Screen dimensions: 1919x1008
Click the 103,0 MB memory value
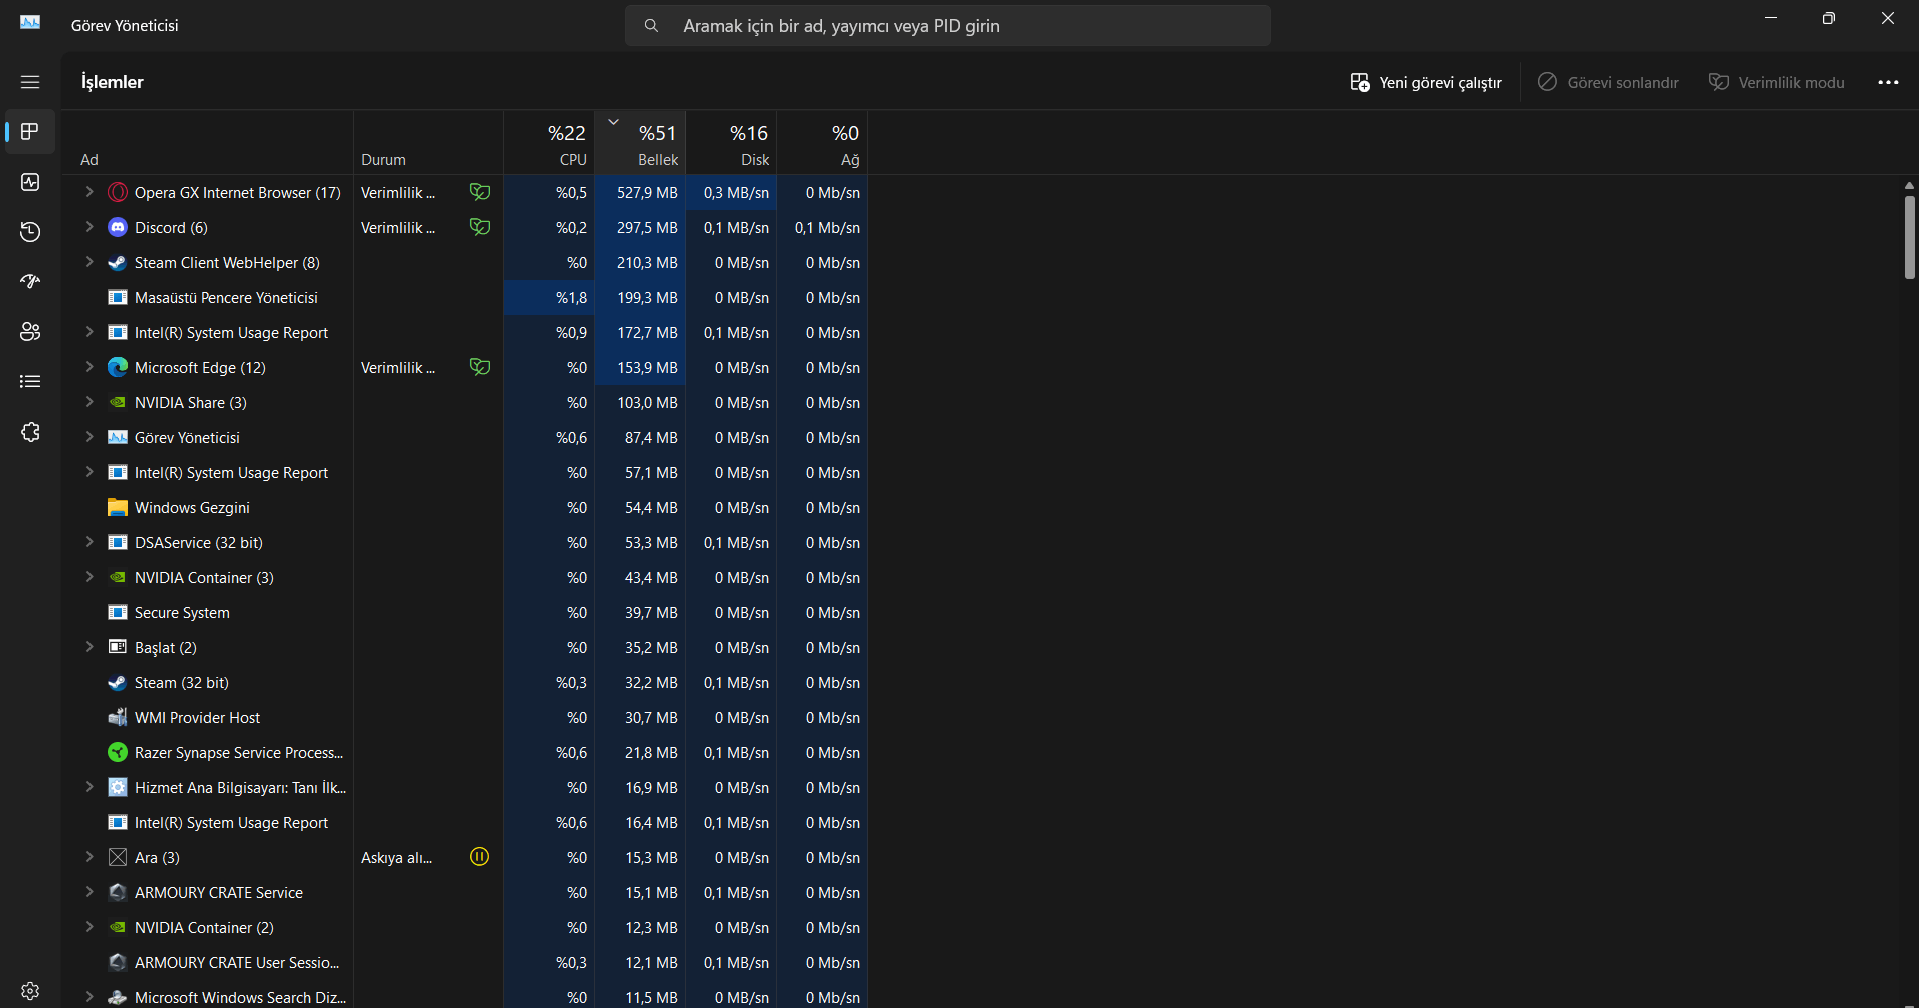click(x=647, y=402)
